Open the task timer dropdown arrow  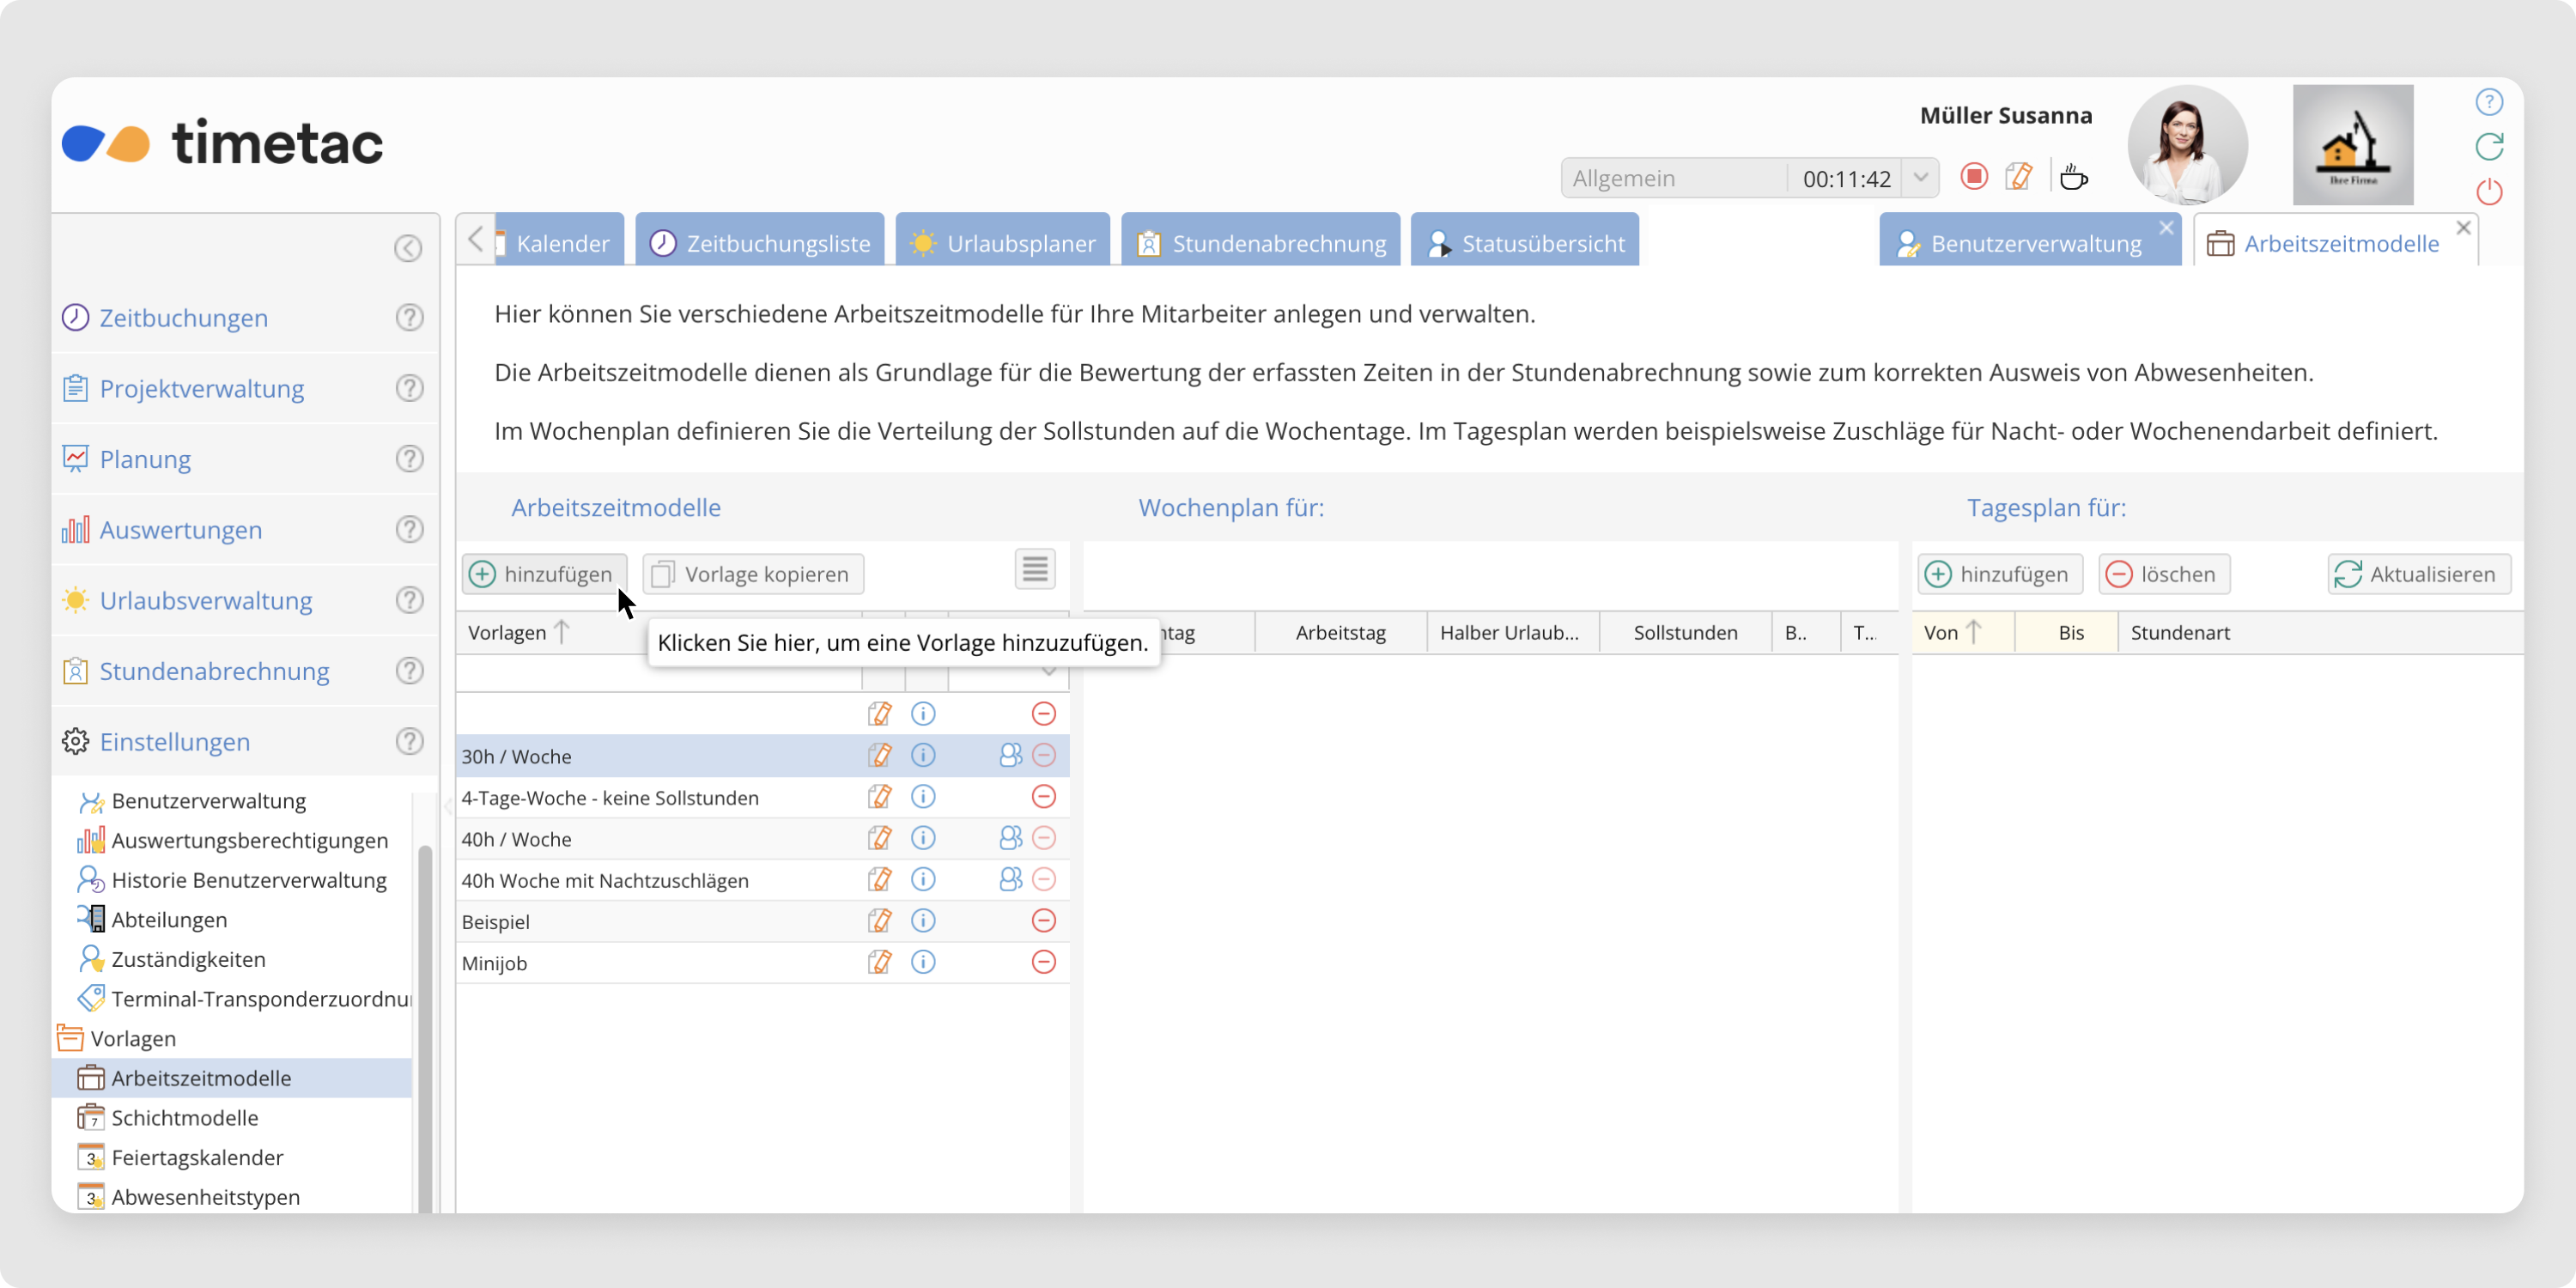1921,178
